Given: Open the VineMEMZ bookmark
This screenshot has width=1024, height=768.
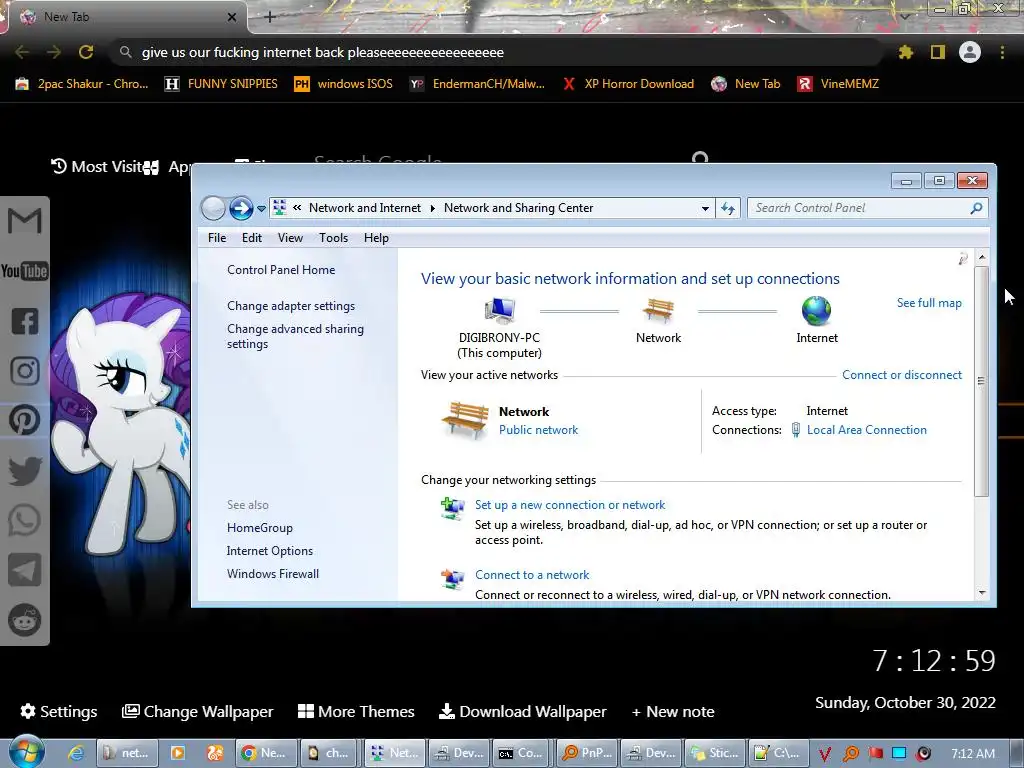Looking at the screenshot, I should point(838,84).
